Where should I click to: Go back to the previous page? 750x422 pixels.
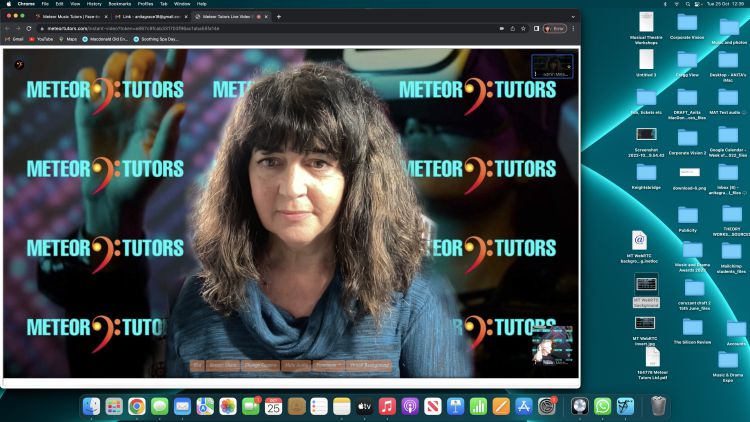click(8, 29)
